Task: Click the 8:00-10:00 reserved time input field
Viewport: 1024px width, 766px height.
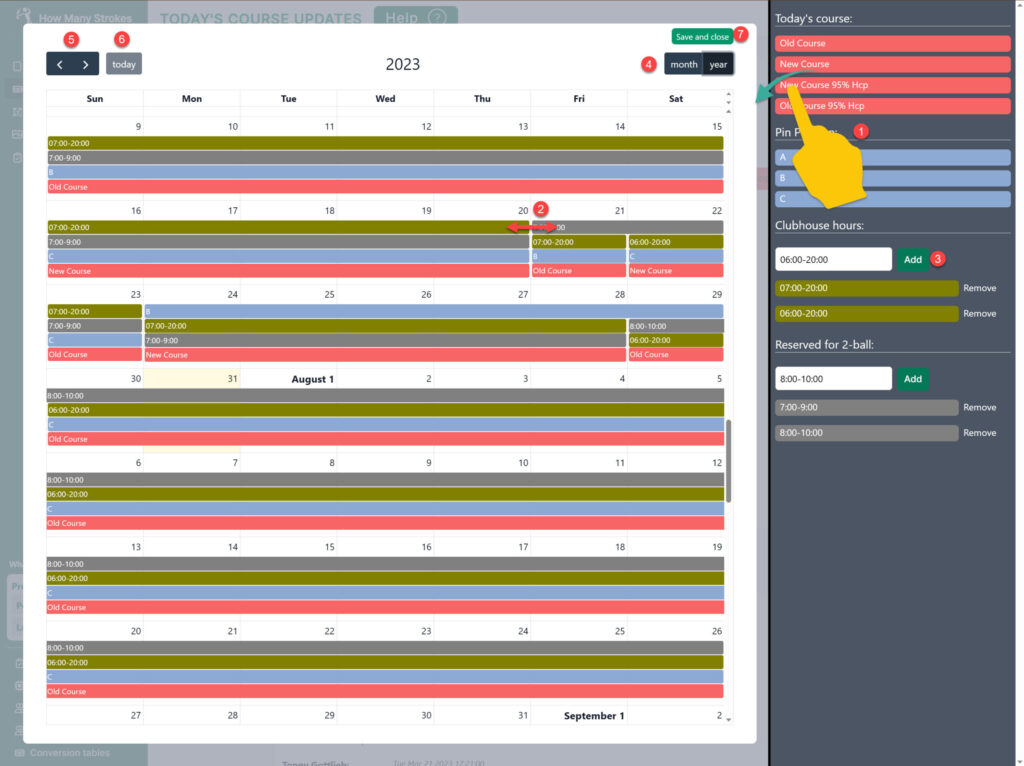Action: click(833, 378)
